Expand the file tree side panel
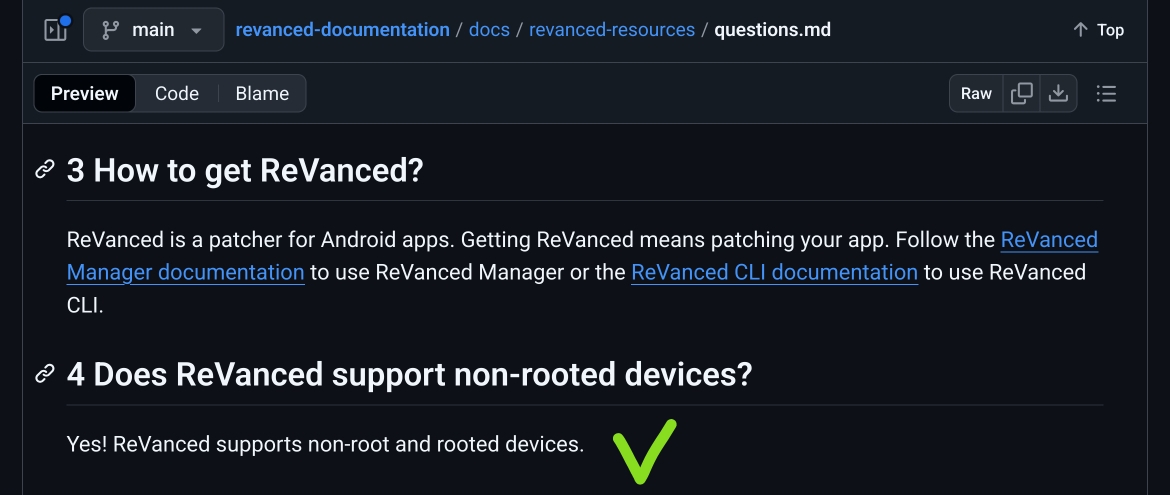The height and width of the screenshot is (495, 1170). 54,30
